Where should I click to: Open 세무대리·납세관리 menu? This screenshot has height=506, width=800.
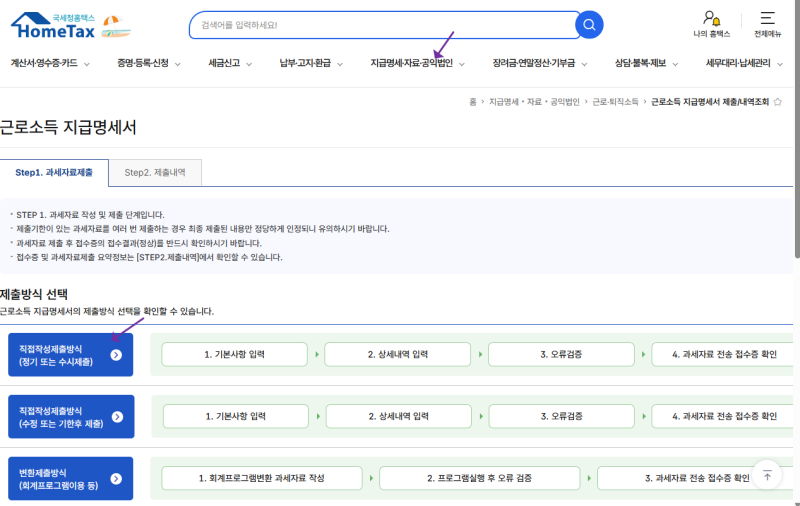pos(738,63)
